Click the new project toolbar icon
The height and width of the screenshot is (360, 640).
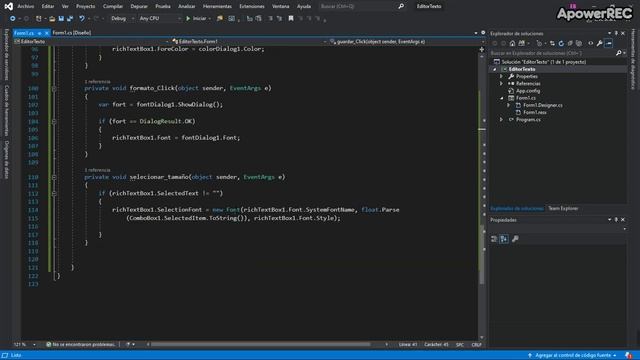tap(38, 18)
